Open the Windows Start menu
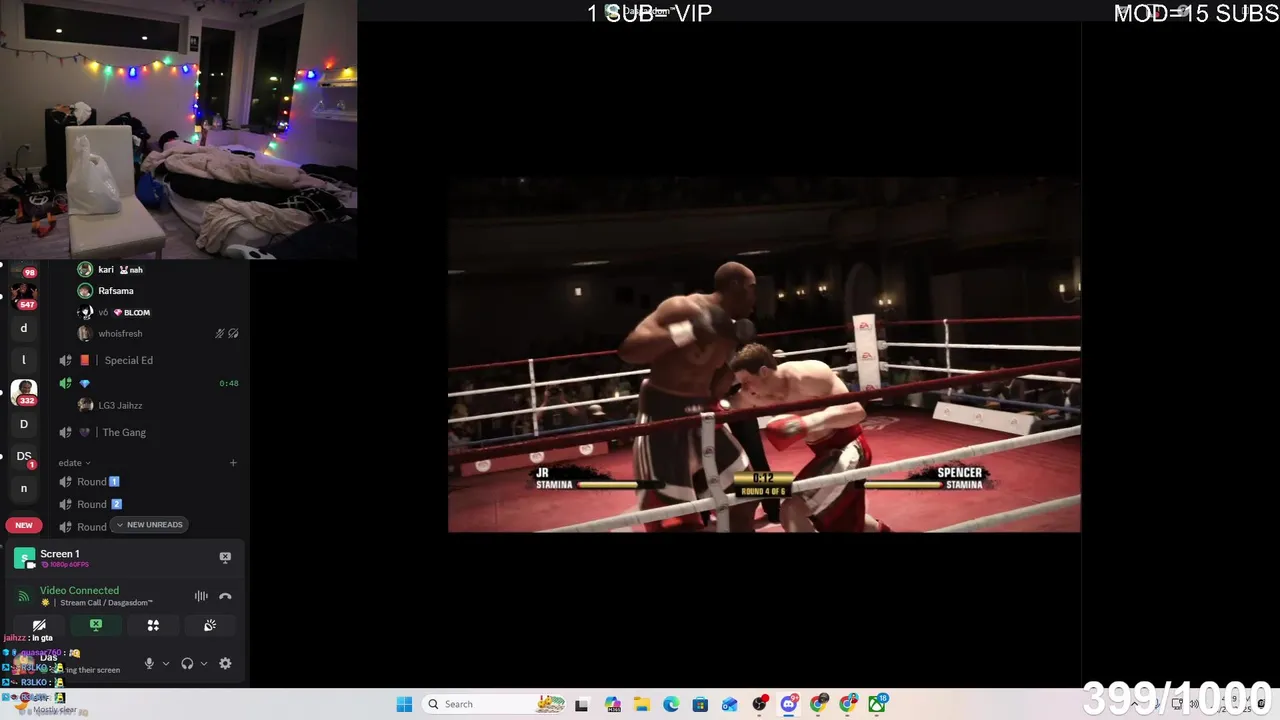Screen dimensions: 1280x720 (x=404, y=704)
